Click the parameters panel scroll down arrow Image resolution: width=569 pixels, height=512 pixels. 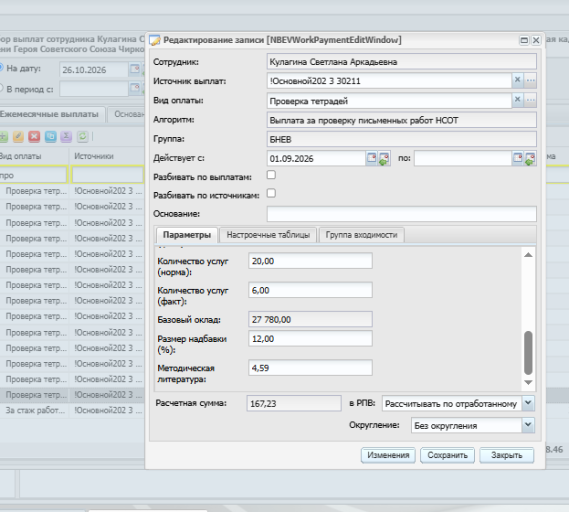coord(528,382)
